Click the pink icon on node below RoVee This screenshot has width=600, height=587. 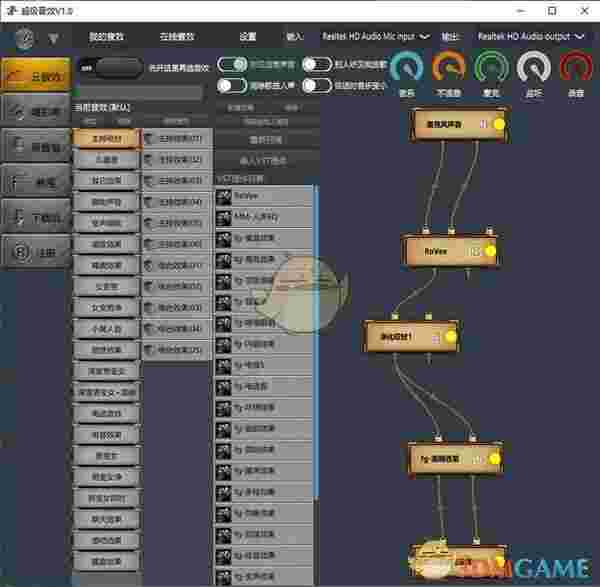tap(435, 338)
